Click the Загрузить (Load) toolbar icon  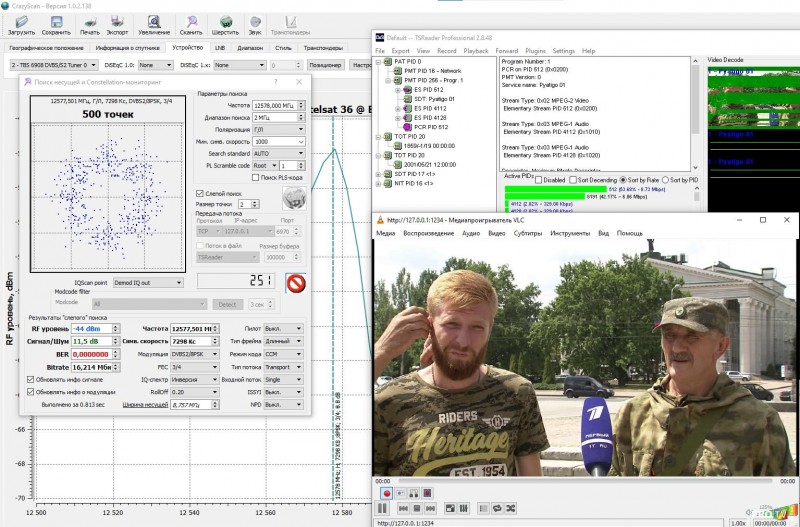pyautogui.click(x=20, y=22)
